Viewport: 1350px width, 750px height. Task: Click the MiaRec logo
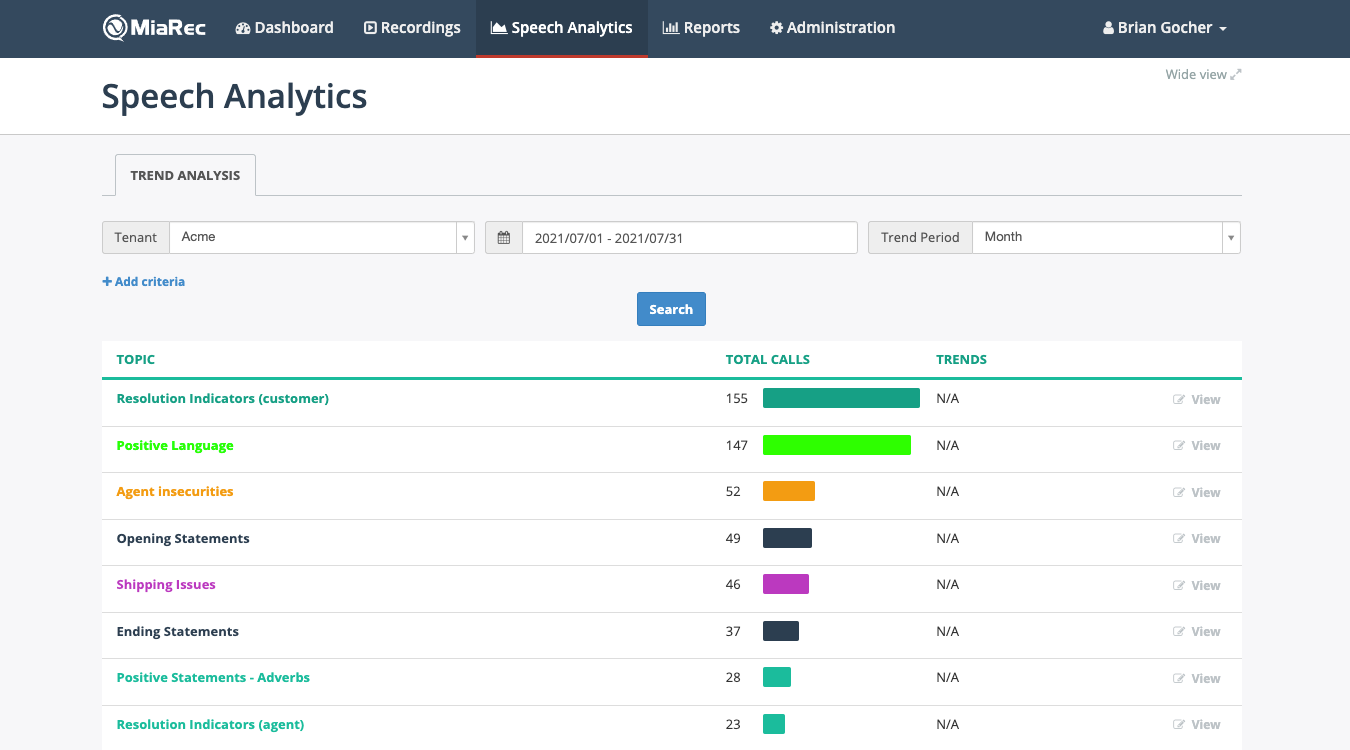(154, 28)
